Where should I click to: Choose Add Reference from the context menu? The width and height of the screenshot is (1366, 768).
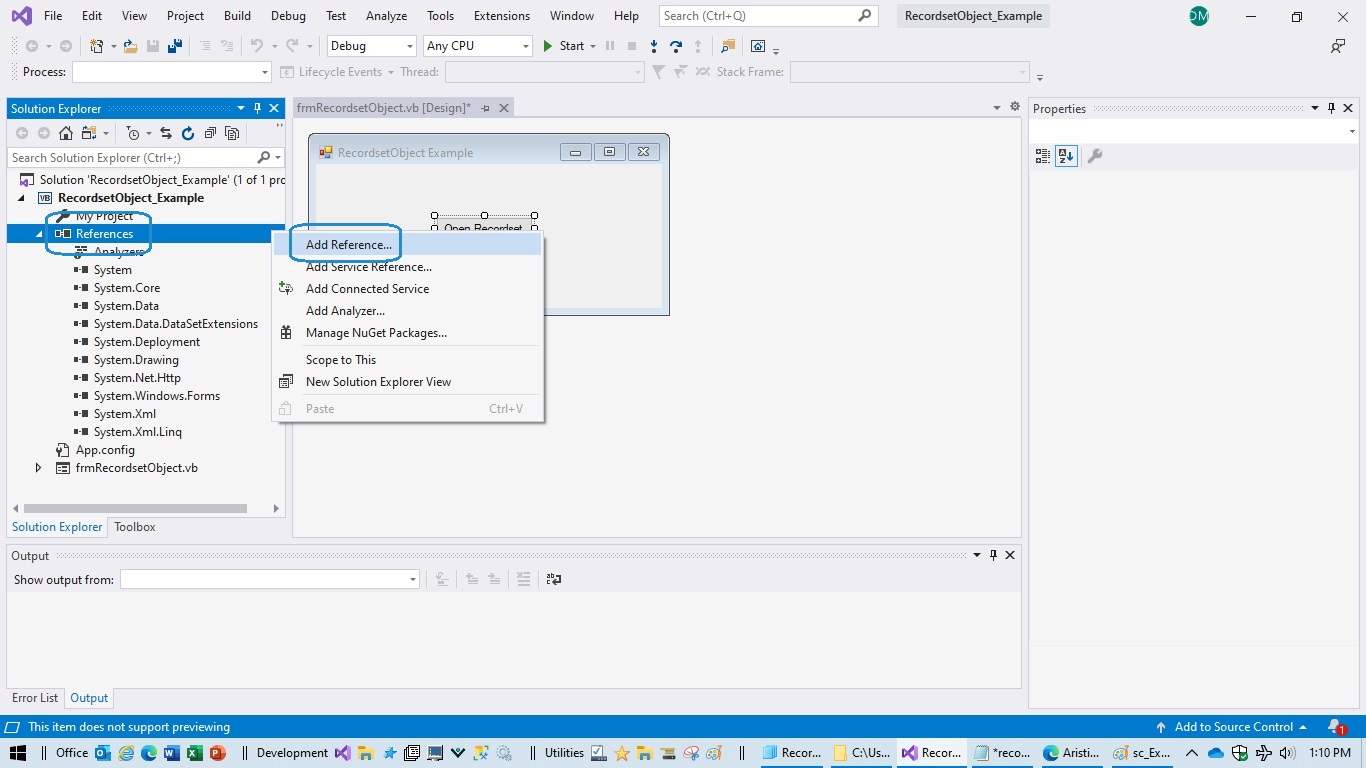(348, 244)
